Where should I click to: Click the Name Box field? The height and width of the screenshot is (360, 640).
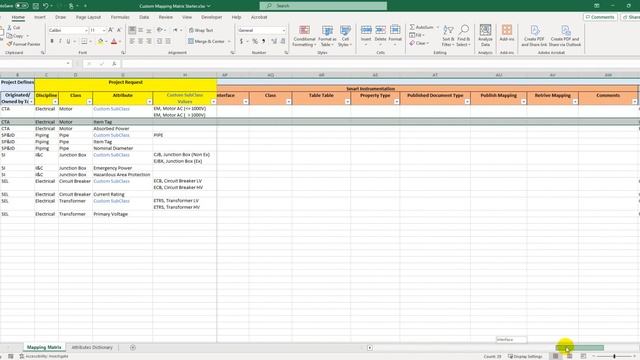[35, 64]
